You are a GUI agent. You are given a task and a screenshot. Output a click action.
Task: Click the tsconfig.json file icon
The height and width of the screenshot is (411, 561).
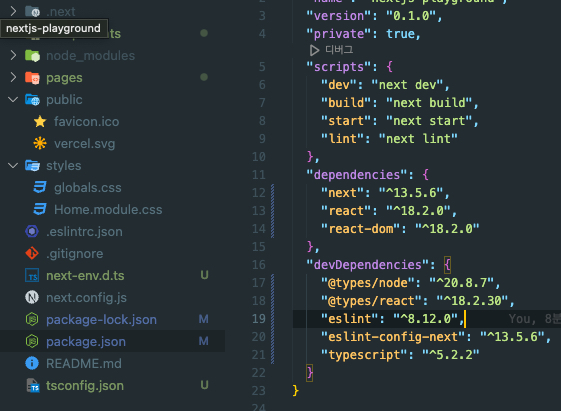[x=33, y=386]
